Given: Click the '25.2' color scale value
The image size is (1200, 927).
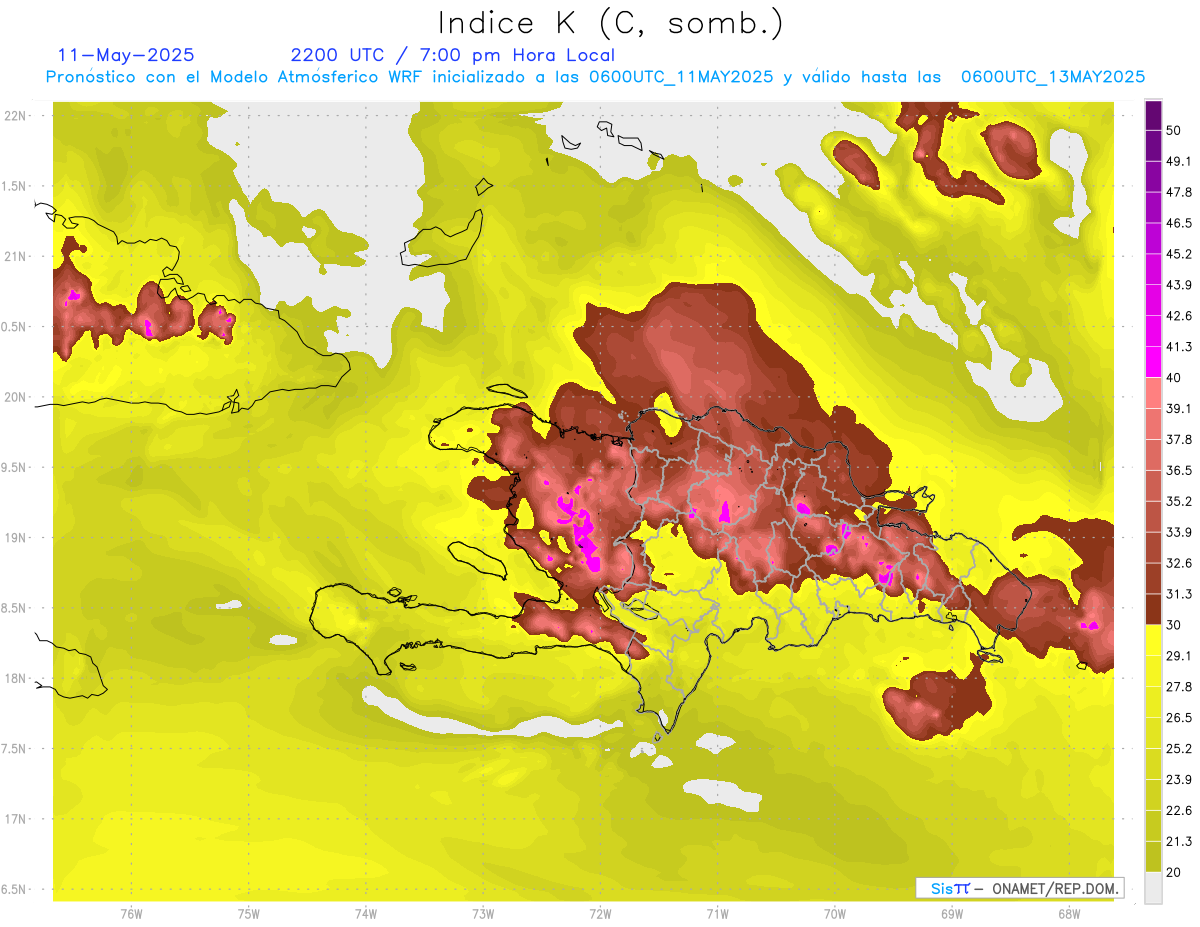Looking at the screenshot, I should click(1179, 749).
